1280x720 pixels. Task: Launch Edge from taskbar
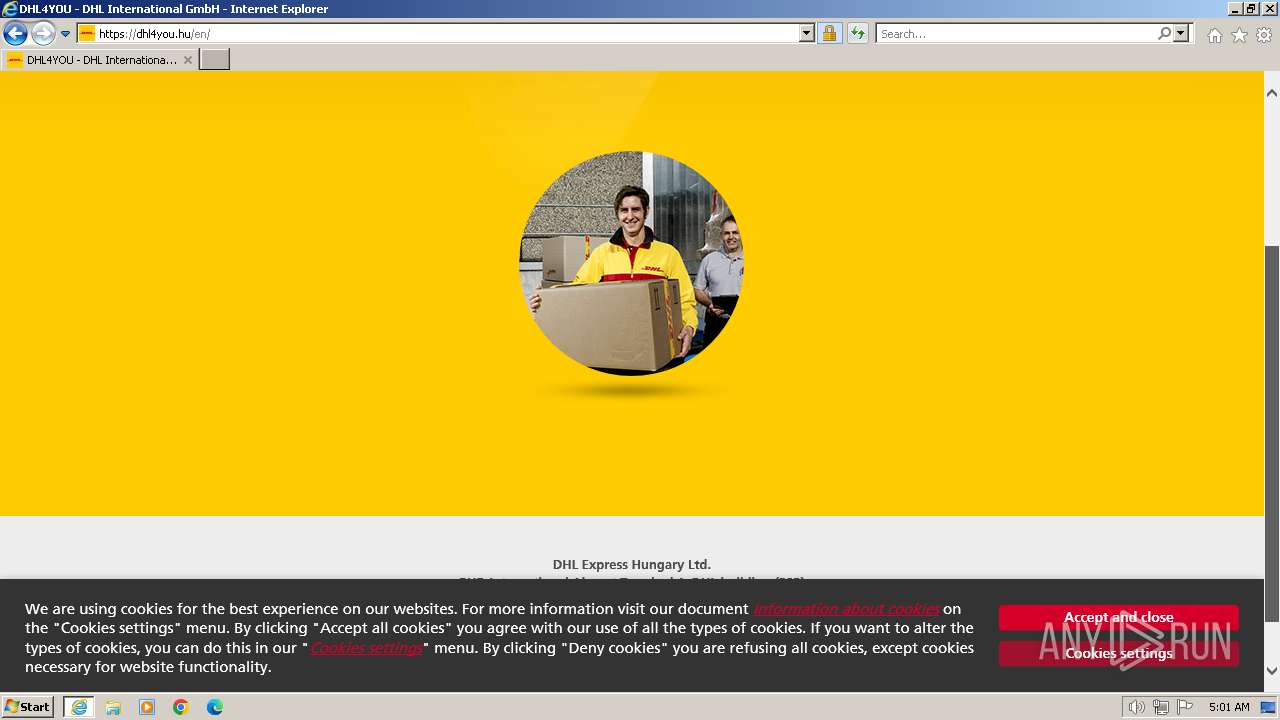215,707
